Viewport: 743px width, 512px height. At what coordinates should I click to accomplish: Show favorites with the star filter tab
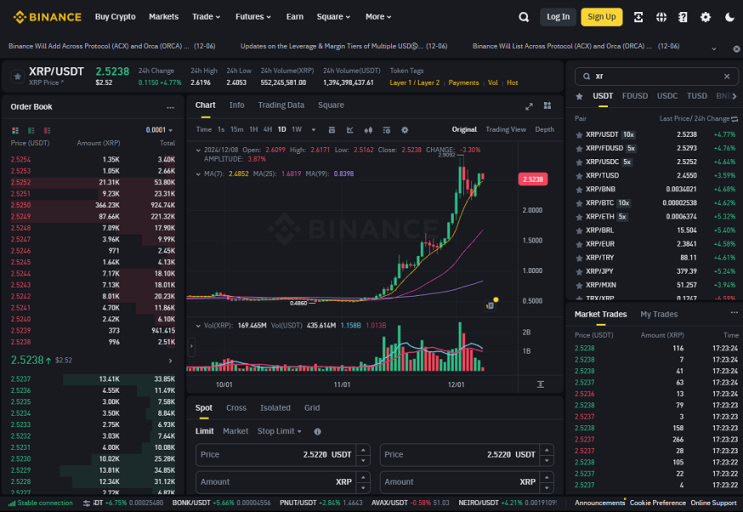click(x=579, y=96)
